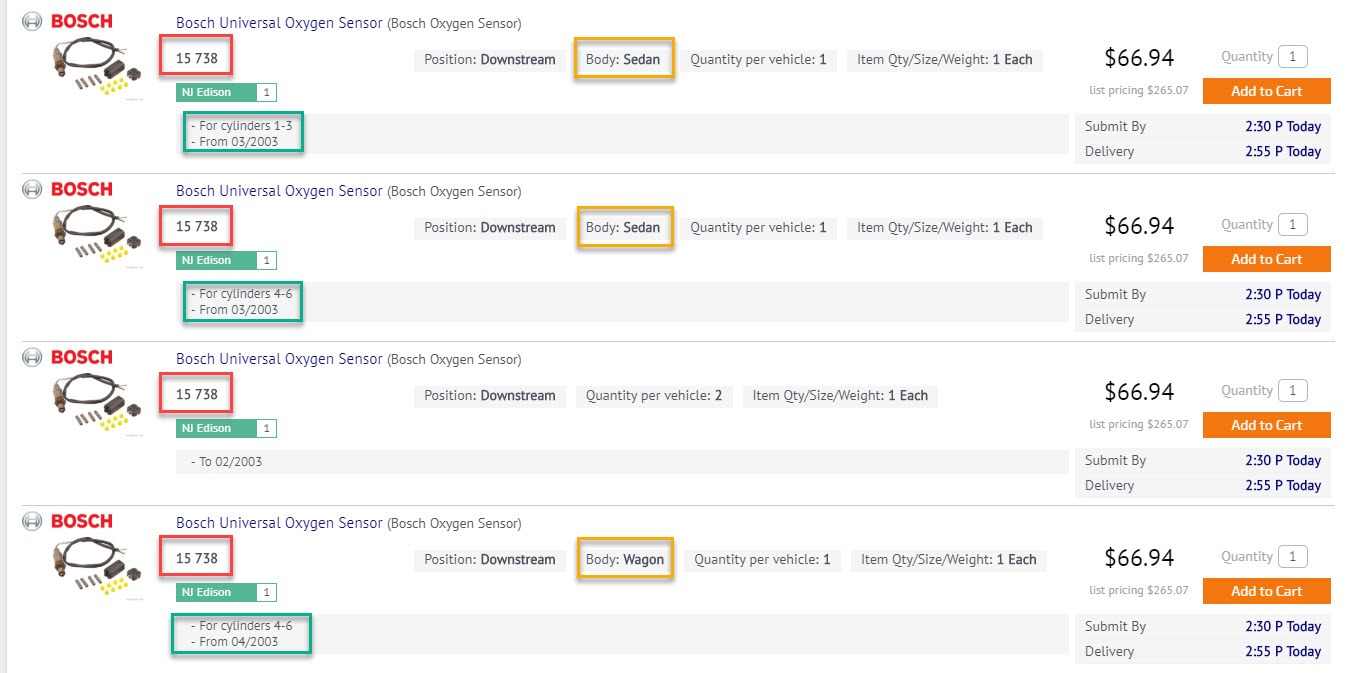Viewport: 1350px width, 673px height.
Task: Click the Bosch logo in the To 02/2003 row
Action: (81, 357)
